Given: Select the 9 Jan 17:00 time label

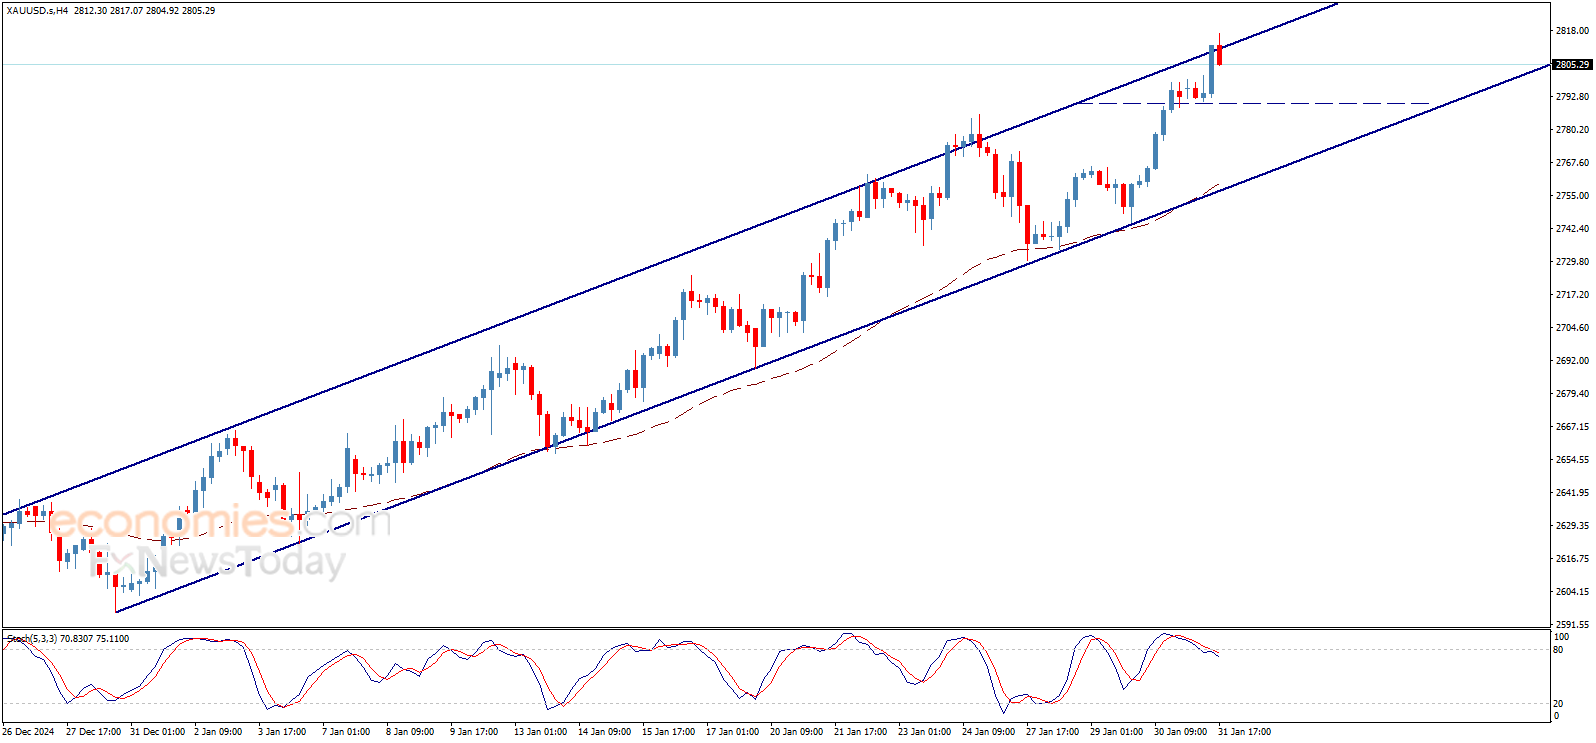Looking at the screenshot, I should 474,732.
